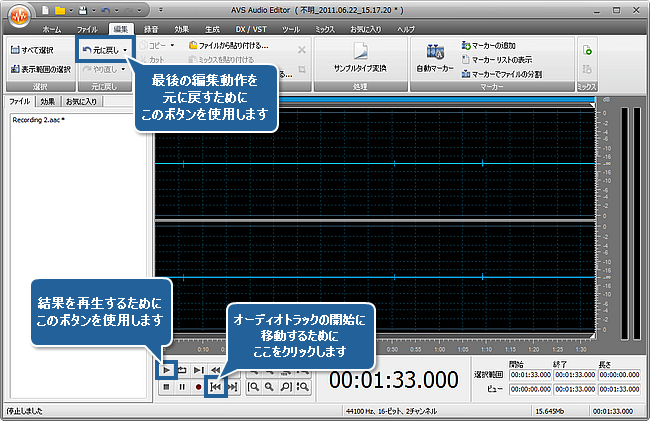The image size is (650, 421).
Task: Open the ヘルプ ribbon tab
Action: pos(406,29)
